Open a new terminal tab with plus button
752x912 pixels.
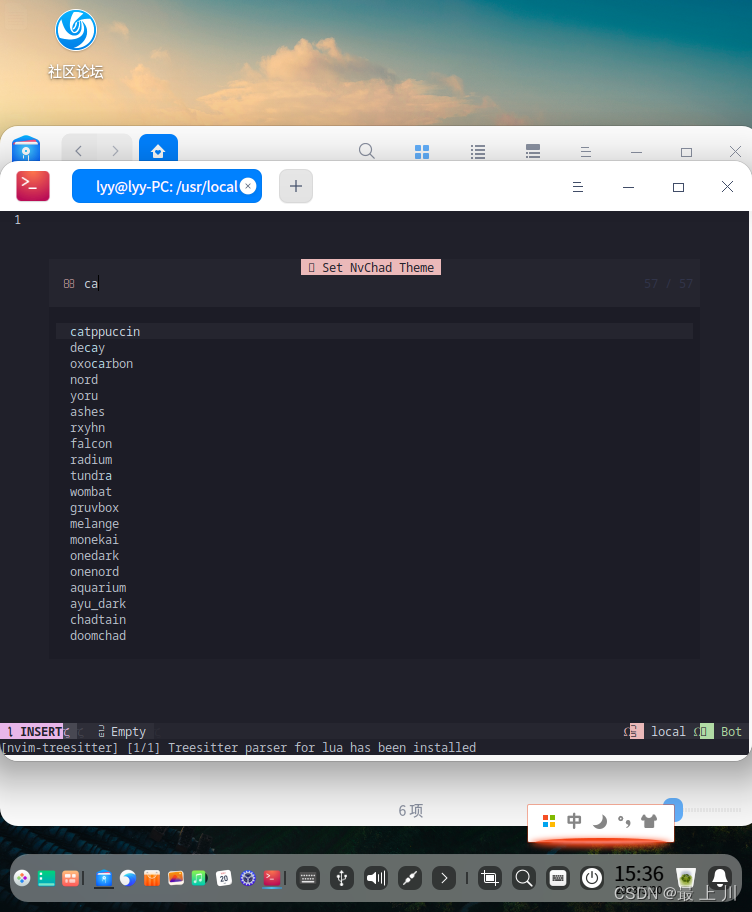tap(296, 187)
